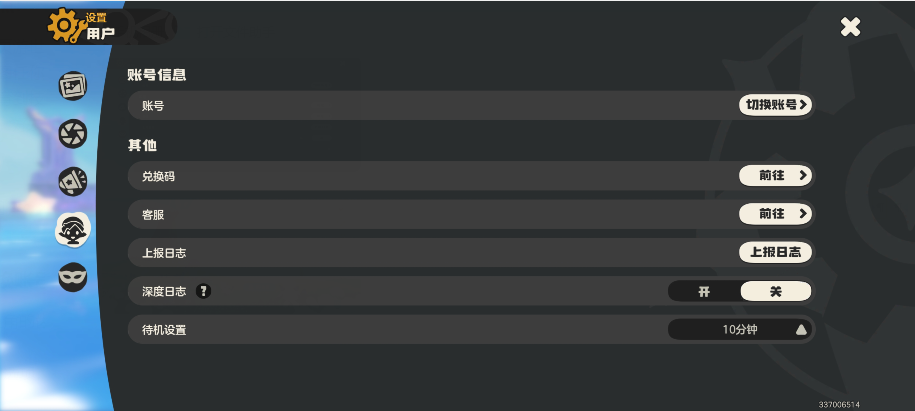Select the 账号 row
The image size is (915, 411).
pos(471,105)
